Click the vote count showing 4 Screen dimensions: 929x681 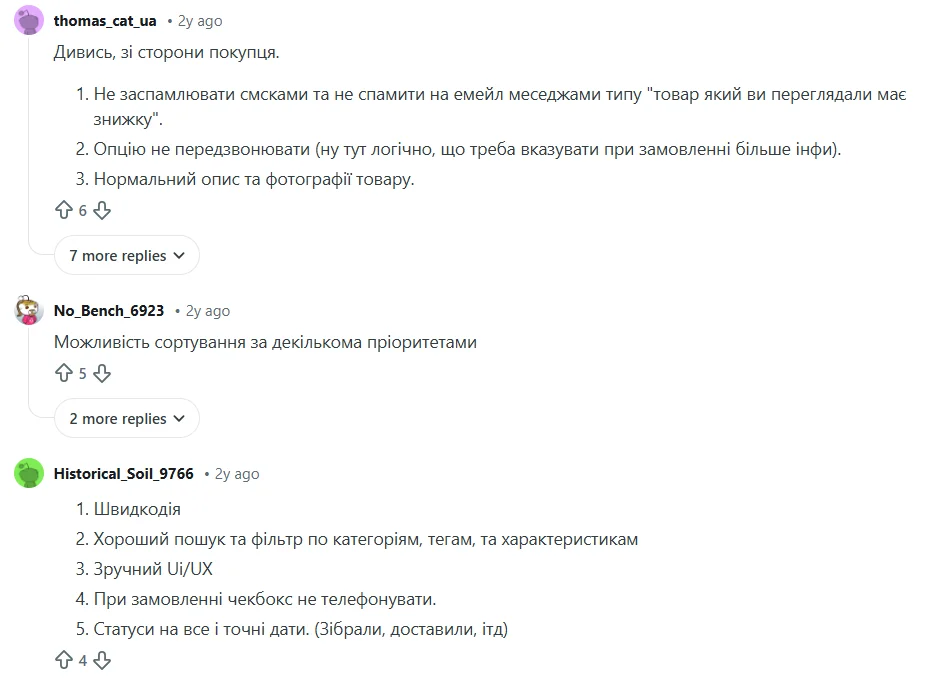(x=84, y=660)
